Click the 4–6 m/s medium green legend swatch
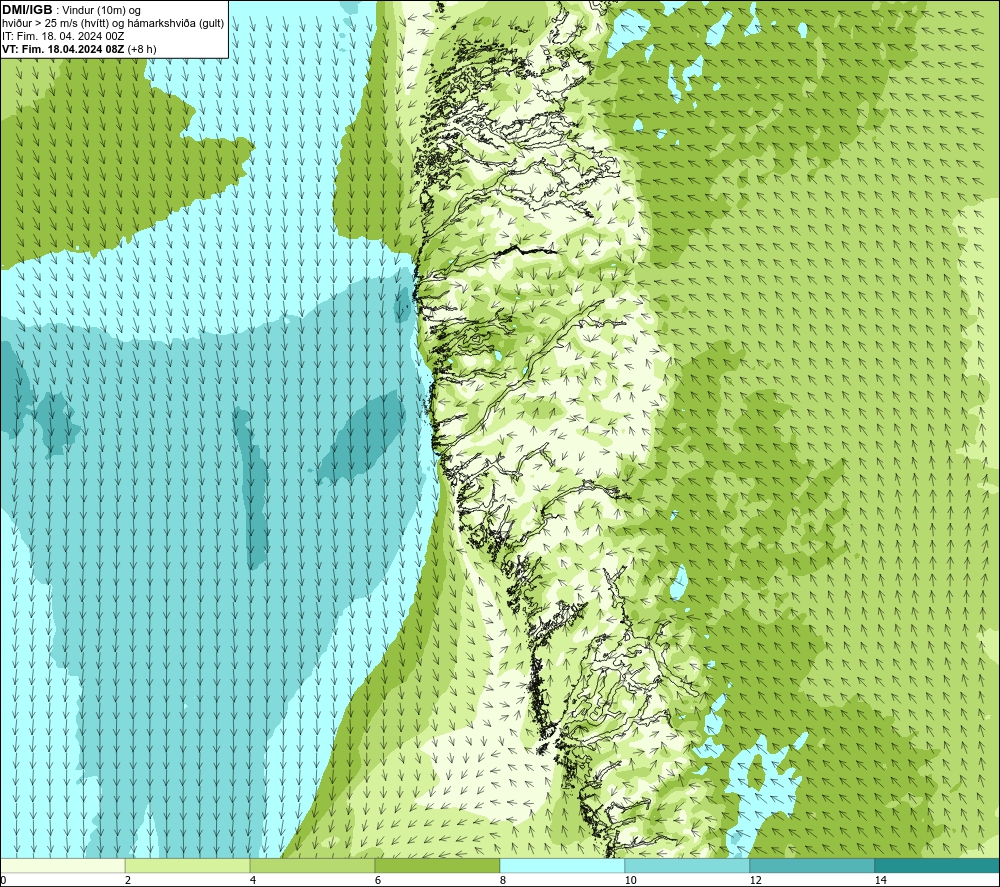 tap(312, 865)
